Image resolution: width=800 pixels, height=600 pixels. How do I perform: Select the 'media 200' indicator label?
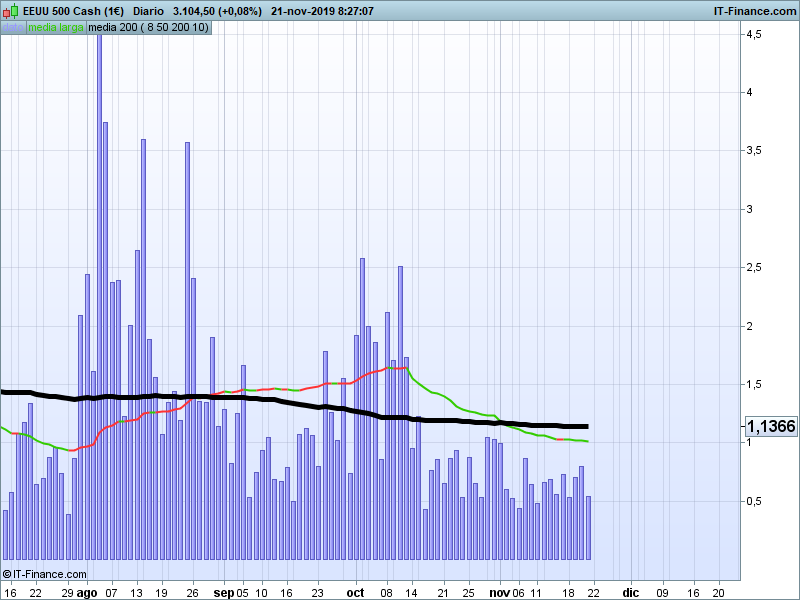click(148, 27)
